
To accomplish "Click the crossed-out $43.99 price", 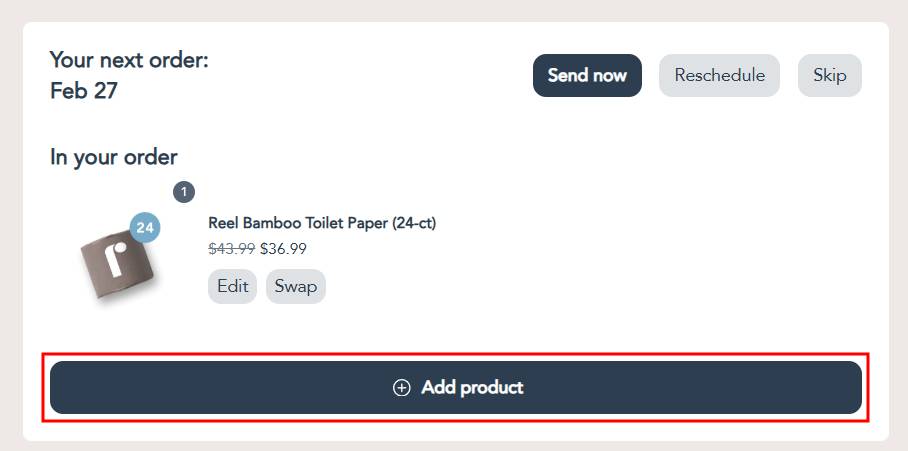I will (231, 249).
